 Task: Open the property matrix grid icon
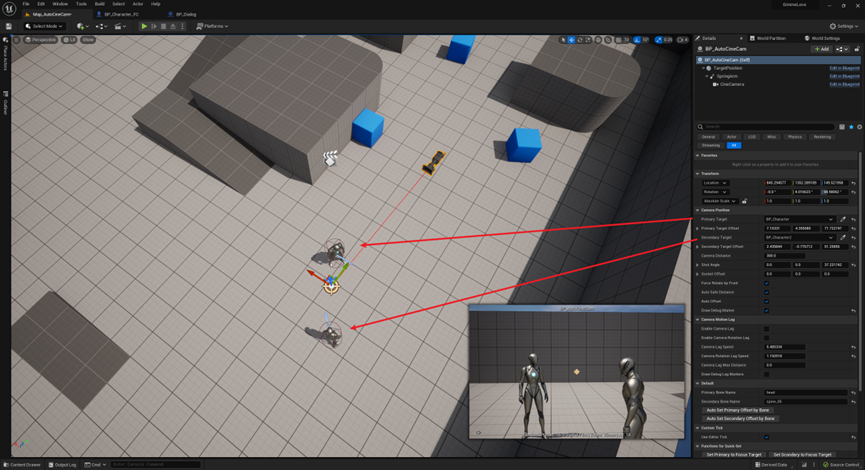pyautogui.click(x=842, y=127)
